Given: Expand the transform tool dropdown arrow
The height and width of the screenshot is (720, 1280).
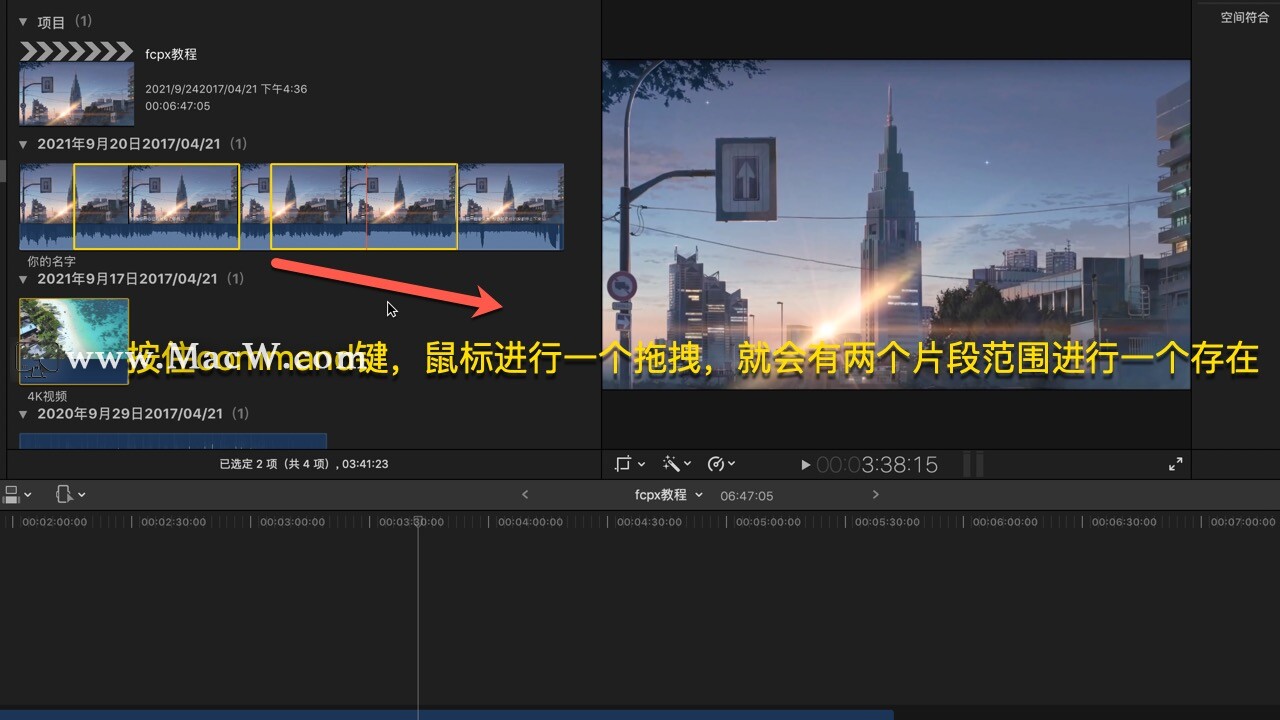Looking at the screenshot, I should [x=641, y=464].
